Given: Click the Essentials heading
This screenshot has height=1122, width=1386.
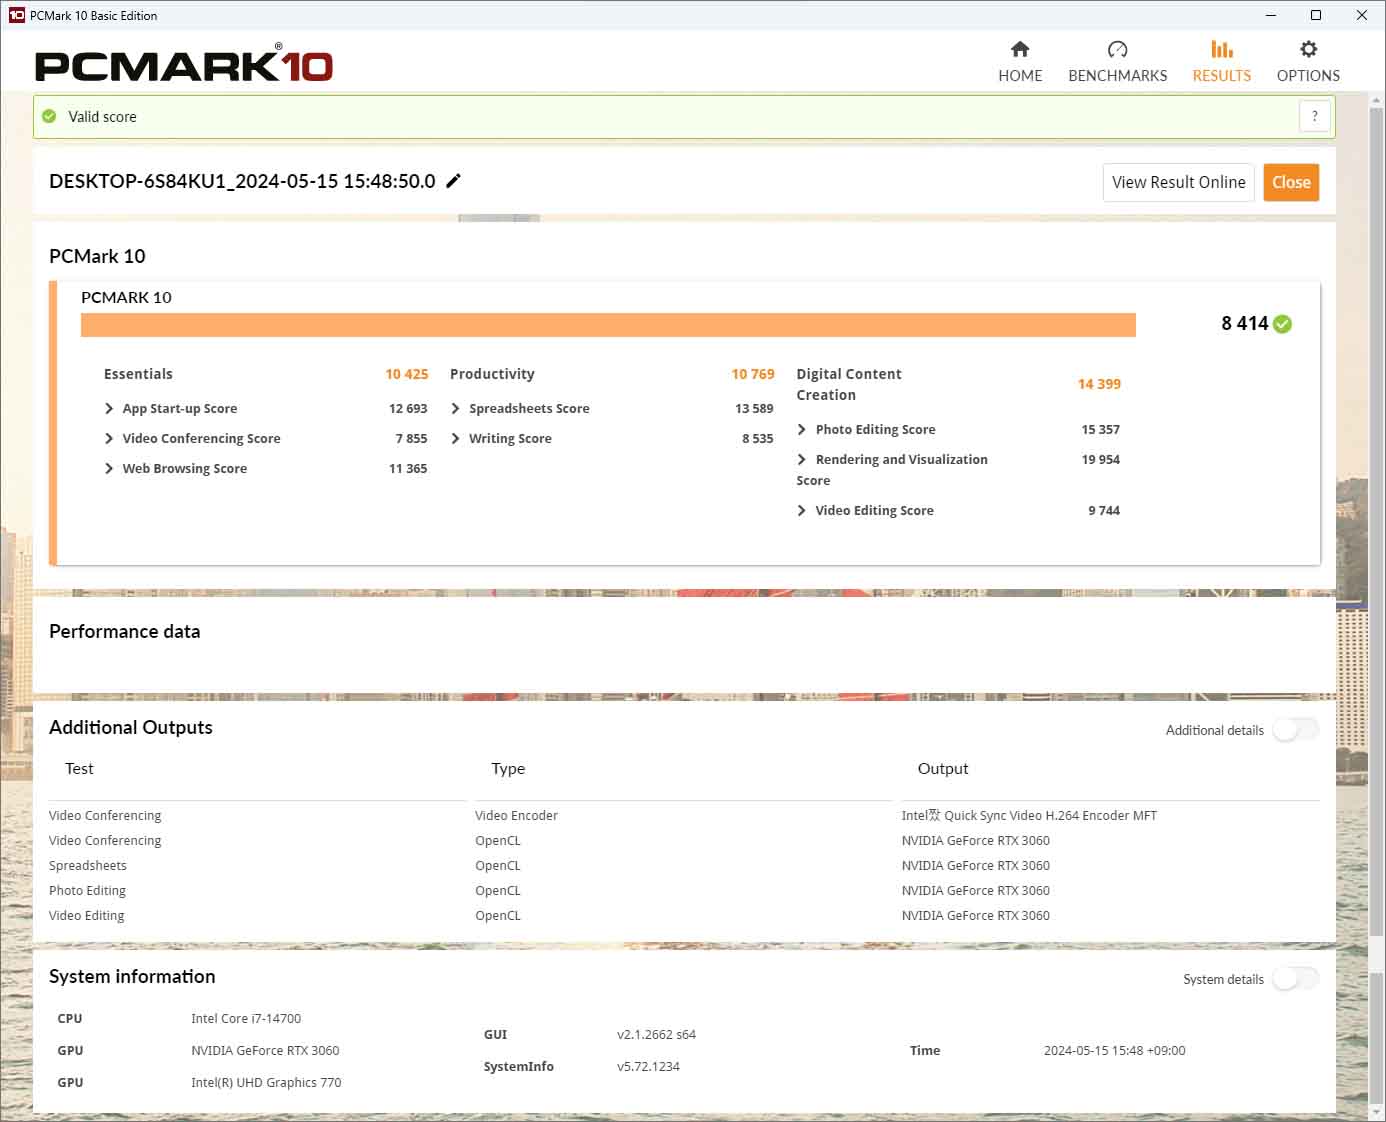Looking at the screenshot, I should pyautogui.click(x=138, y=374).
